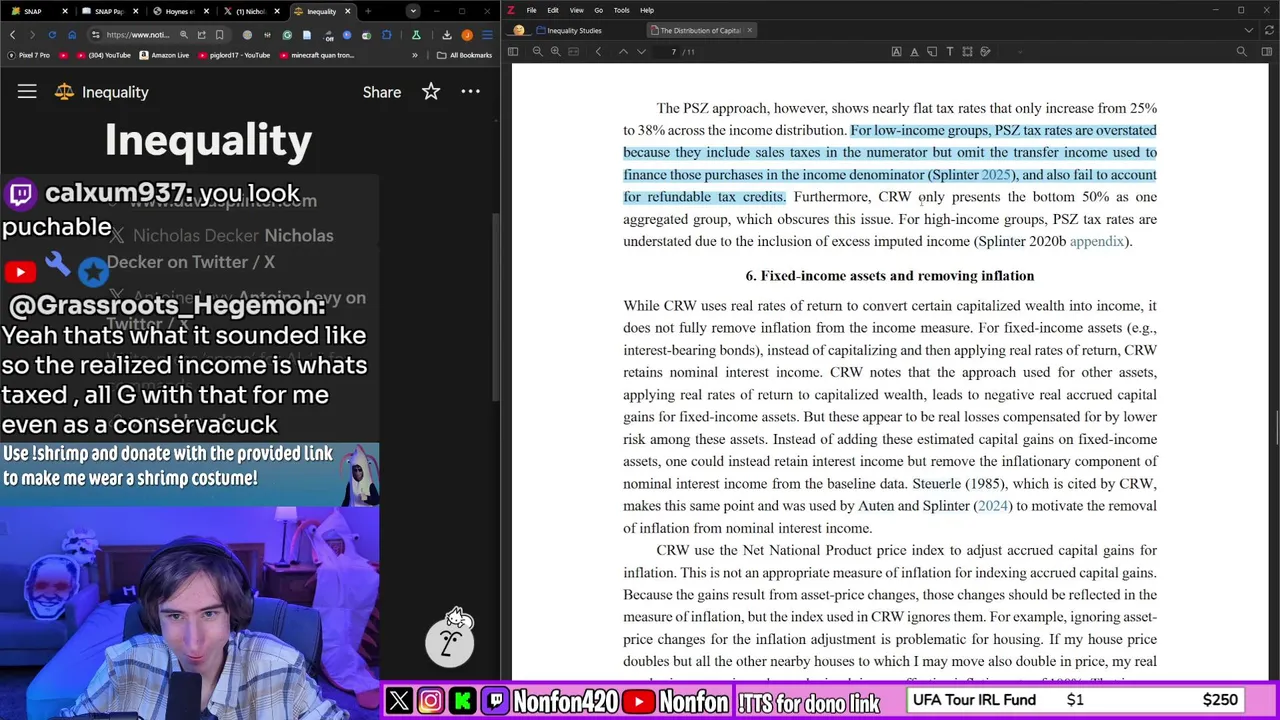
Task: Close The Distribution of Capital tab
Action: click(x=749, y=30)
